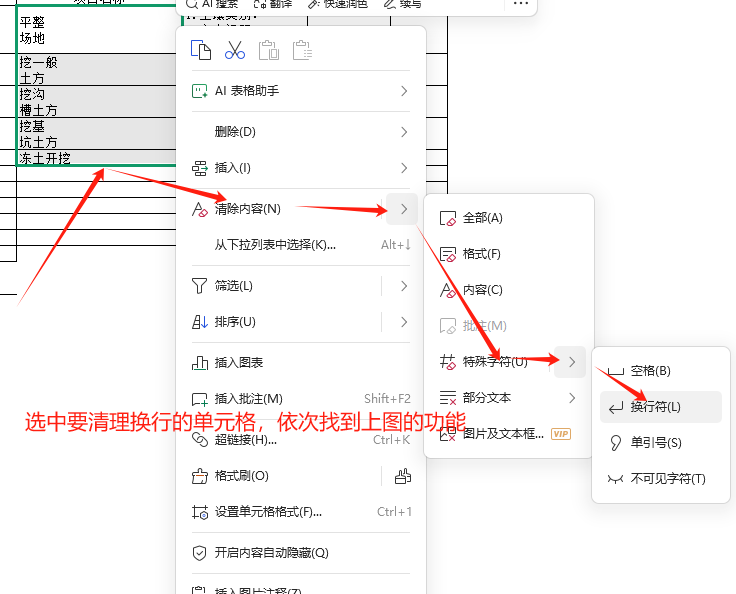Click 设置单元格格式(F)... menu entry
The width and height of the screenshot is (736, 594).
coord(267,512)
